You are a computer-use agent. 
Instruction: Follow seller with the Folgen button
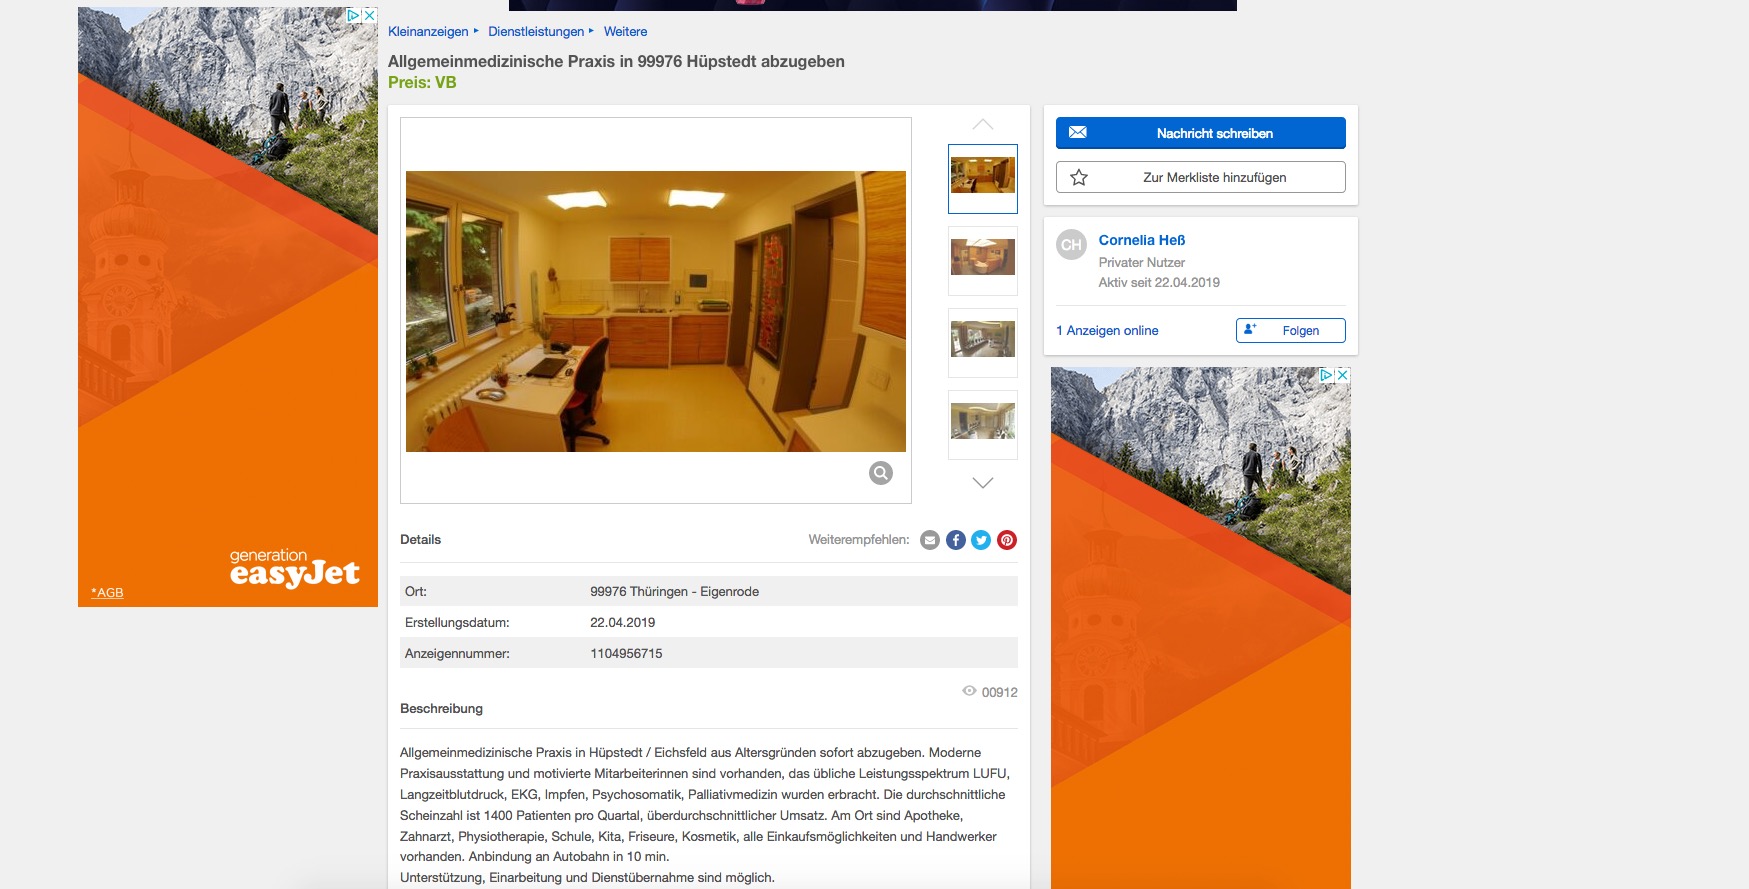pyautogui.click(x=1290, y=331)
